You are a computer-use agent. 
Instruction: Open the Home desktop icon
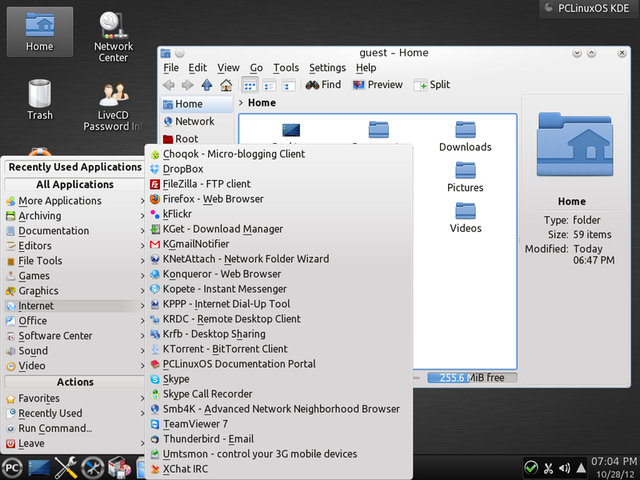(40, 32)
